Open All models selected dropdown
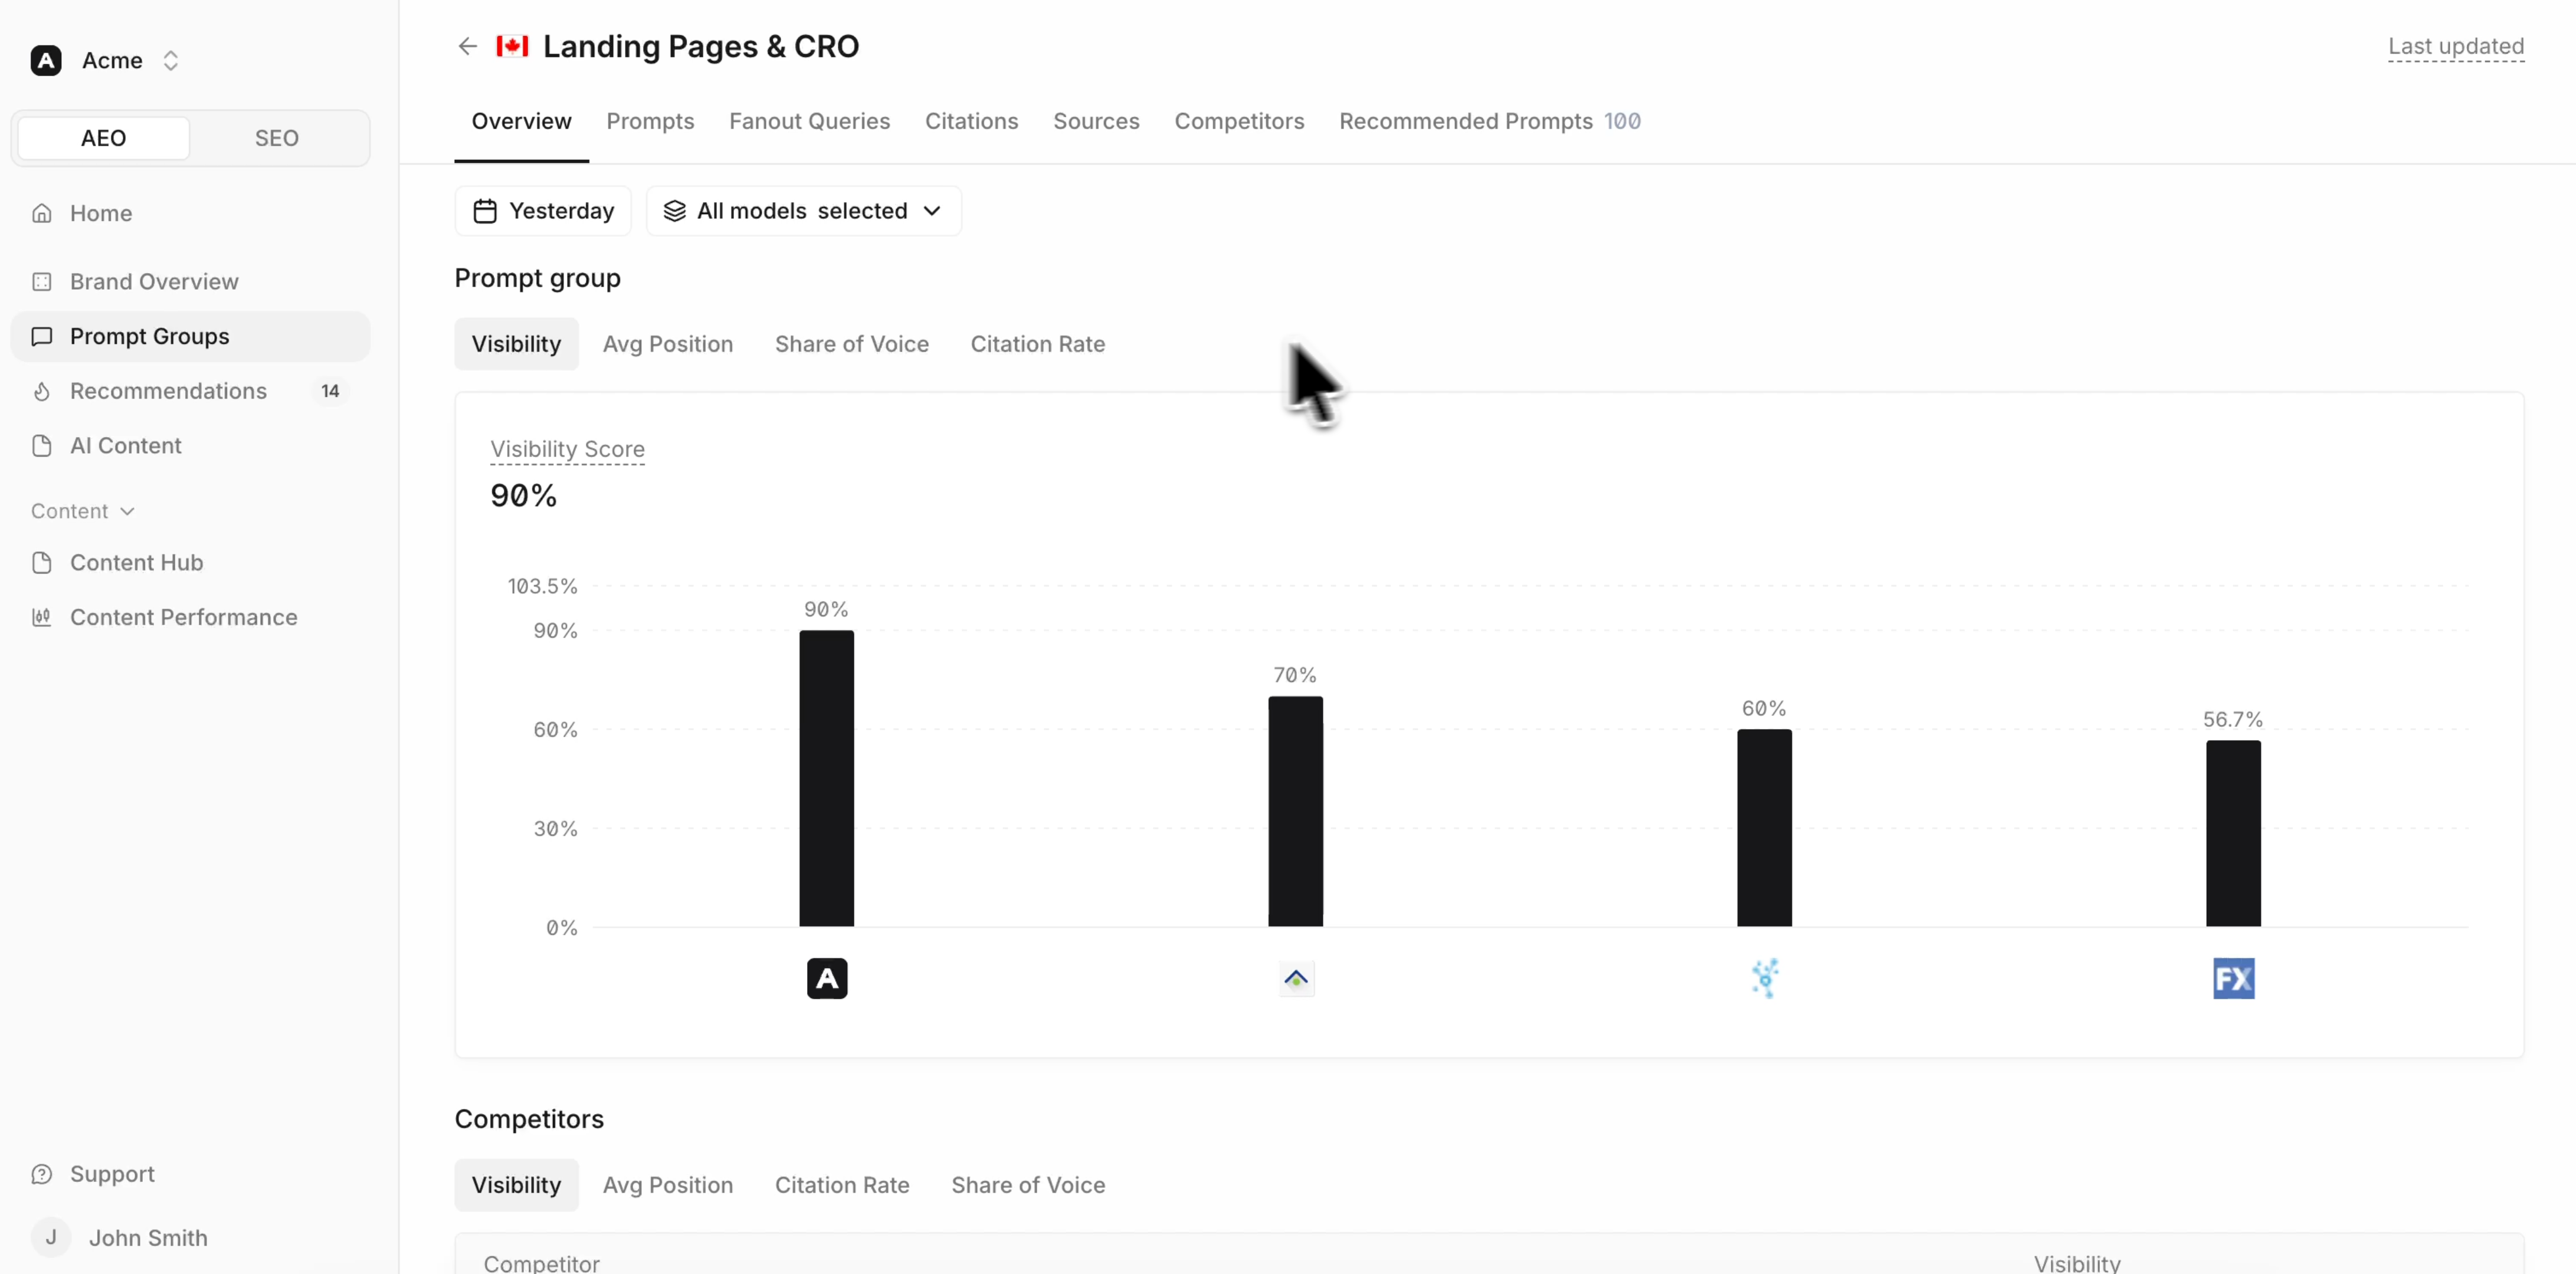 (x=804, y=211)
